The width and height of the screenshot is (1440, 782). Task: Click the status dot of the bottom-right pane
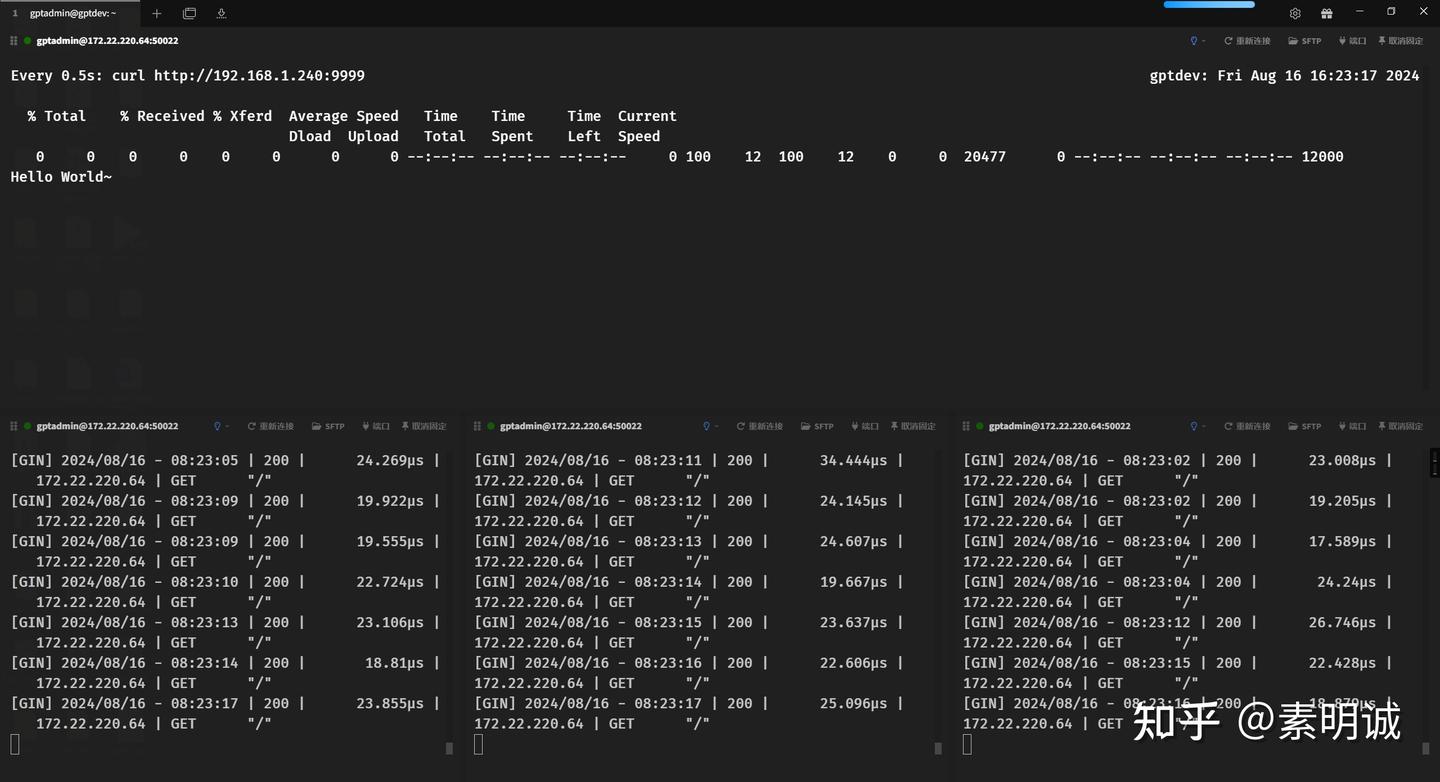980,426
